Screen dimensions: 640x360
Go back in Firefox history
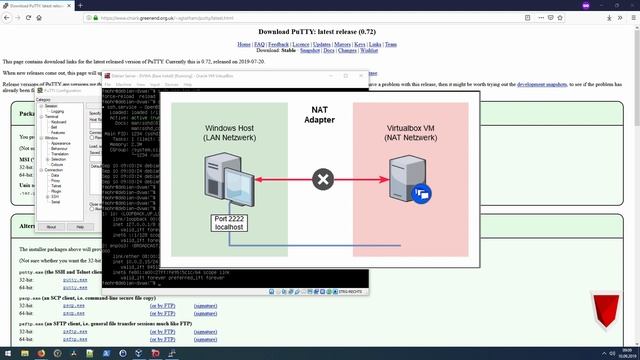pyautogui.click(x=7, y=18)
